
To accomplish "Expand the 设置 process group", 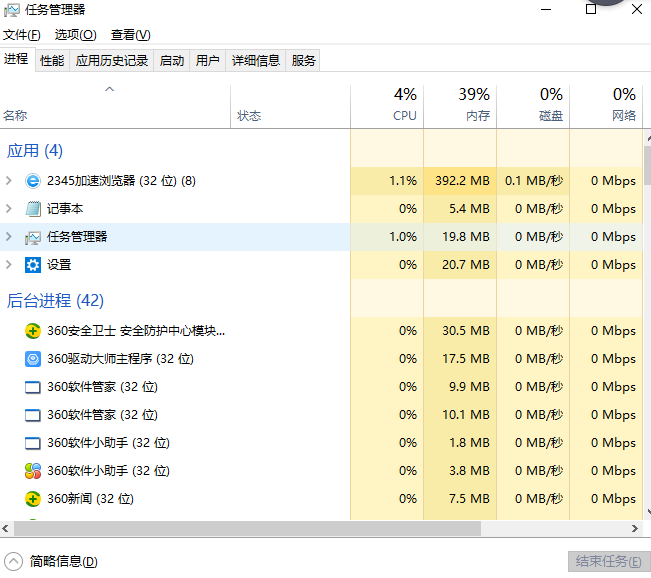I will point(9,265).
